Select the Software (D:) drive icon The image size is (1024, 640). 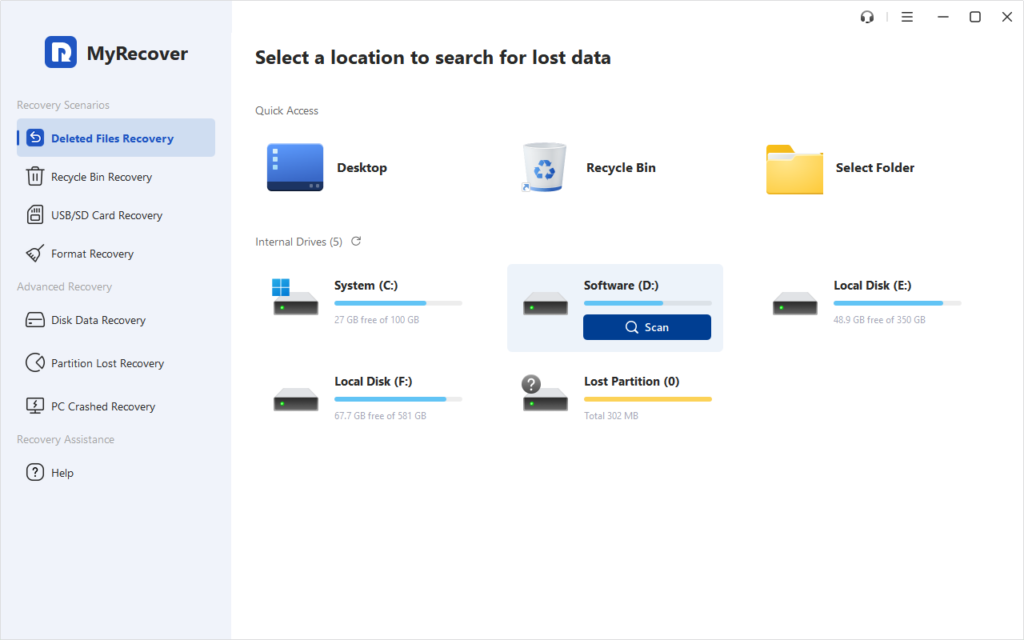click(x=545, y=304)
